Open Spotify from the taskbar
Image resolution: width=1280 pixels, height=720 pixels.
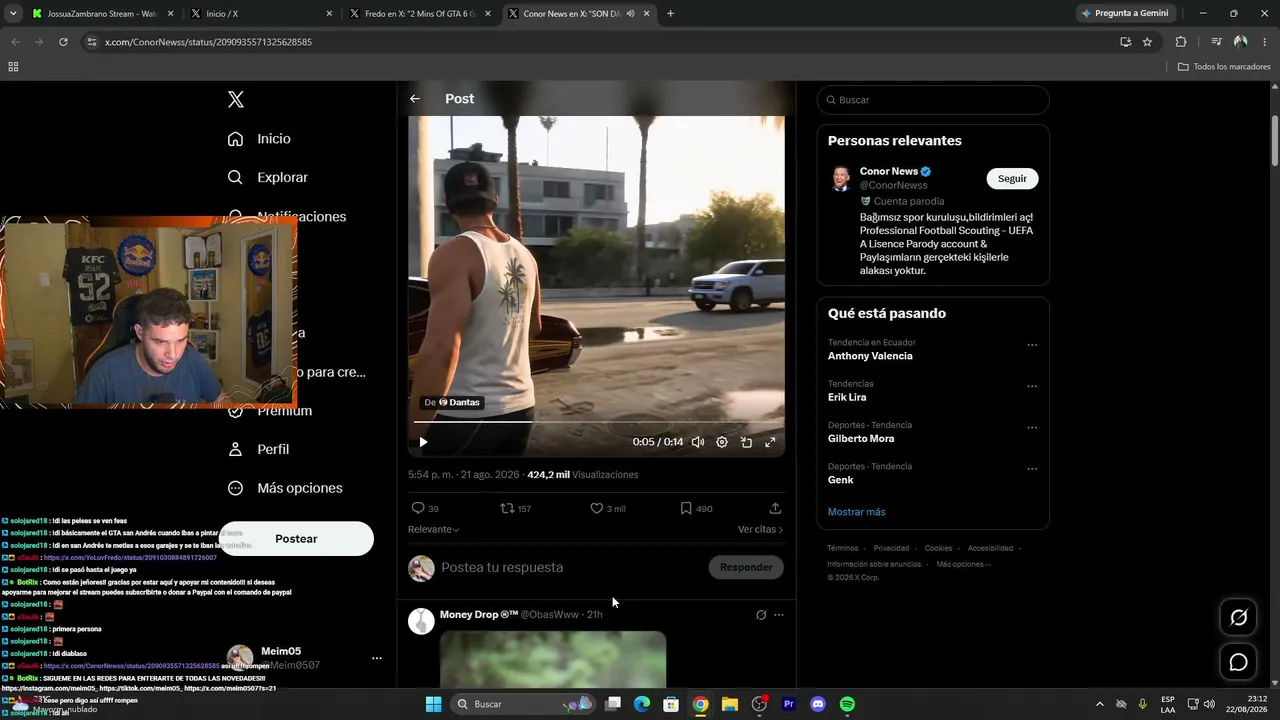pos(847,704)
